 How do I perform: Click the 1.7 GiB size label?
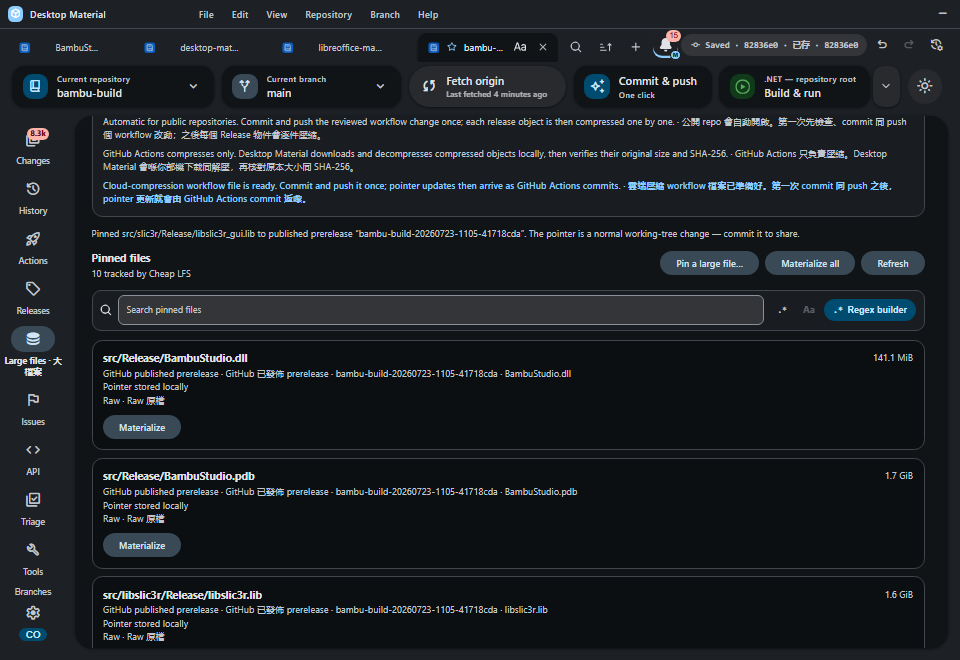point(899,476)
